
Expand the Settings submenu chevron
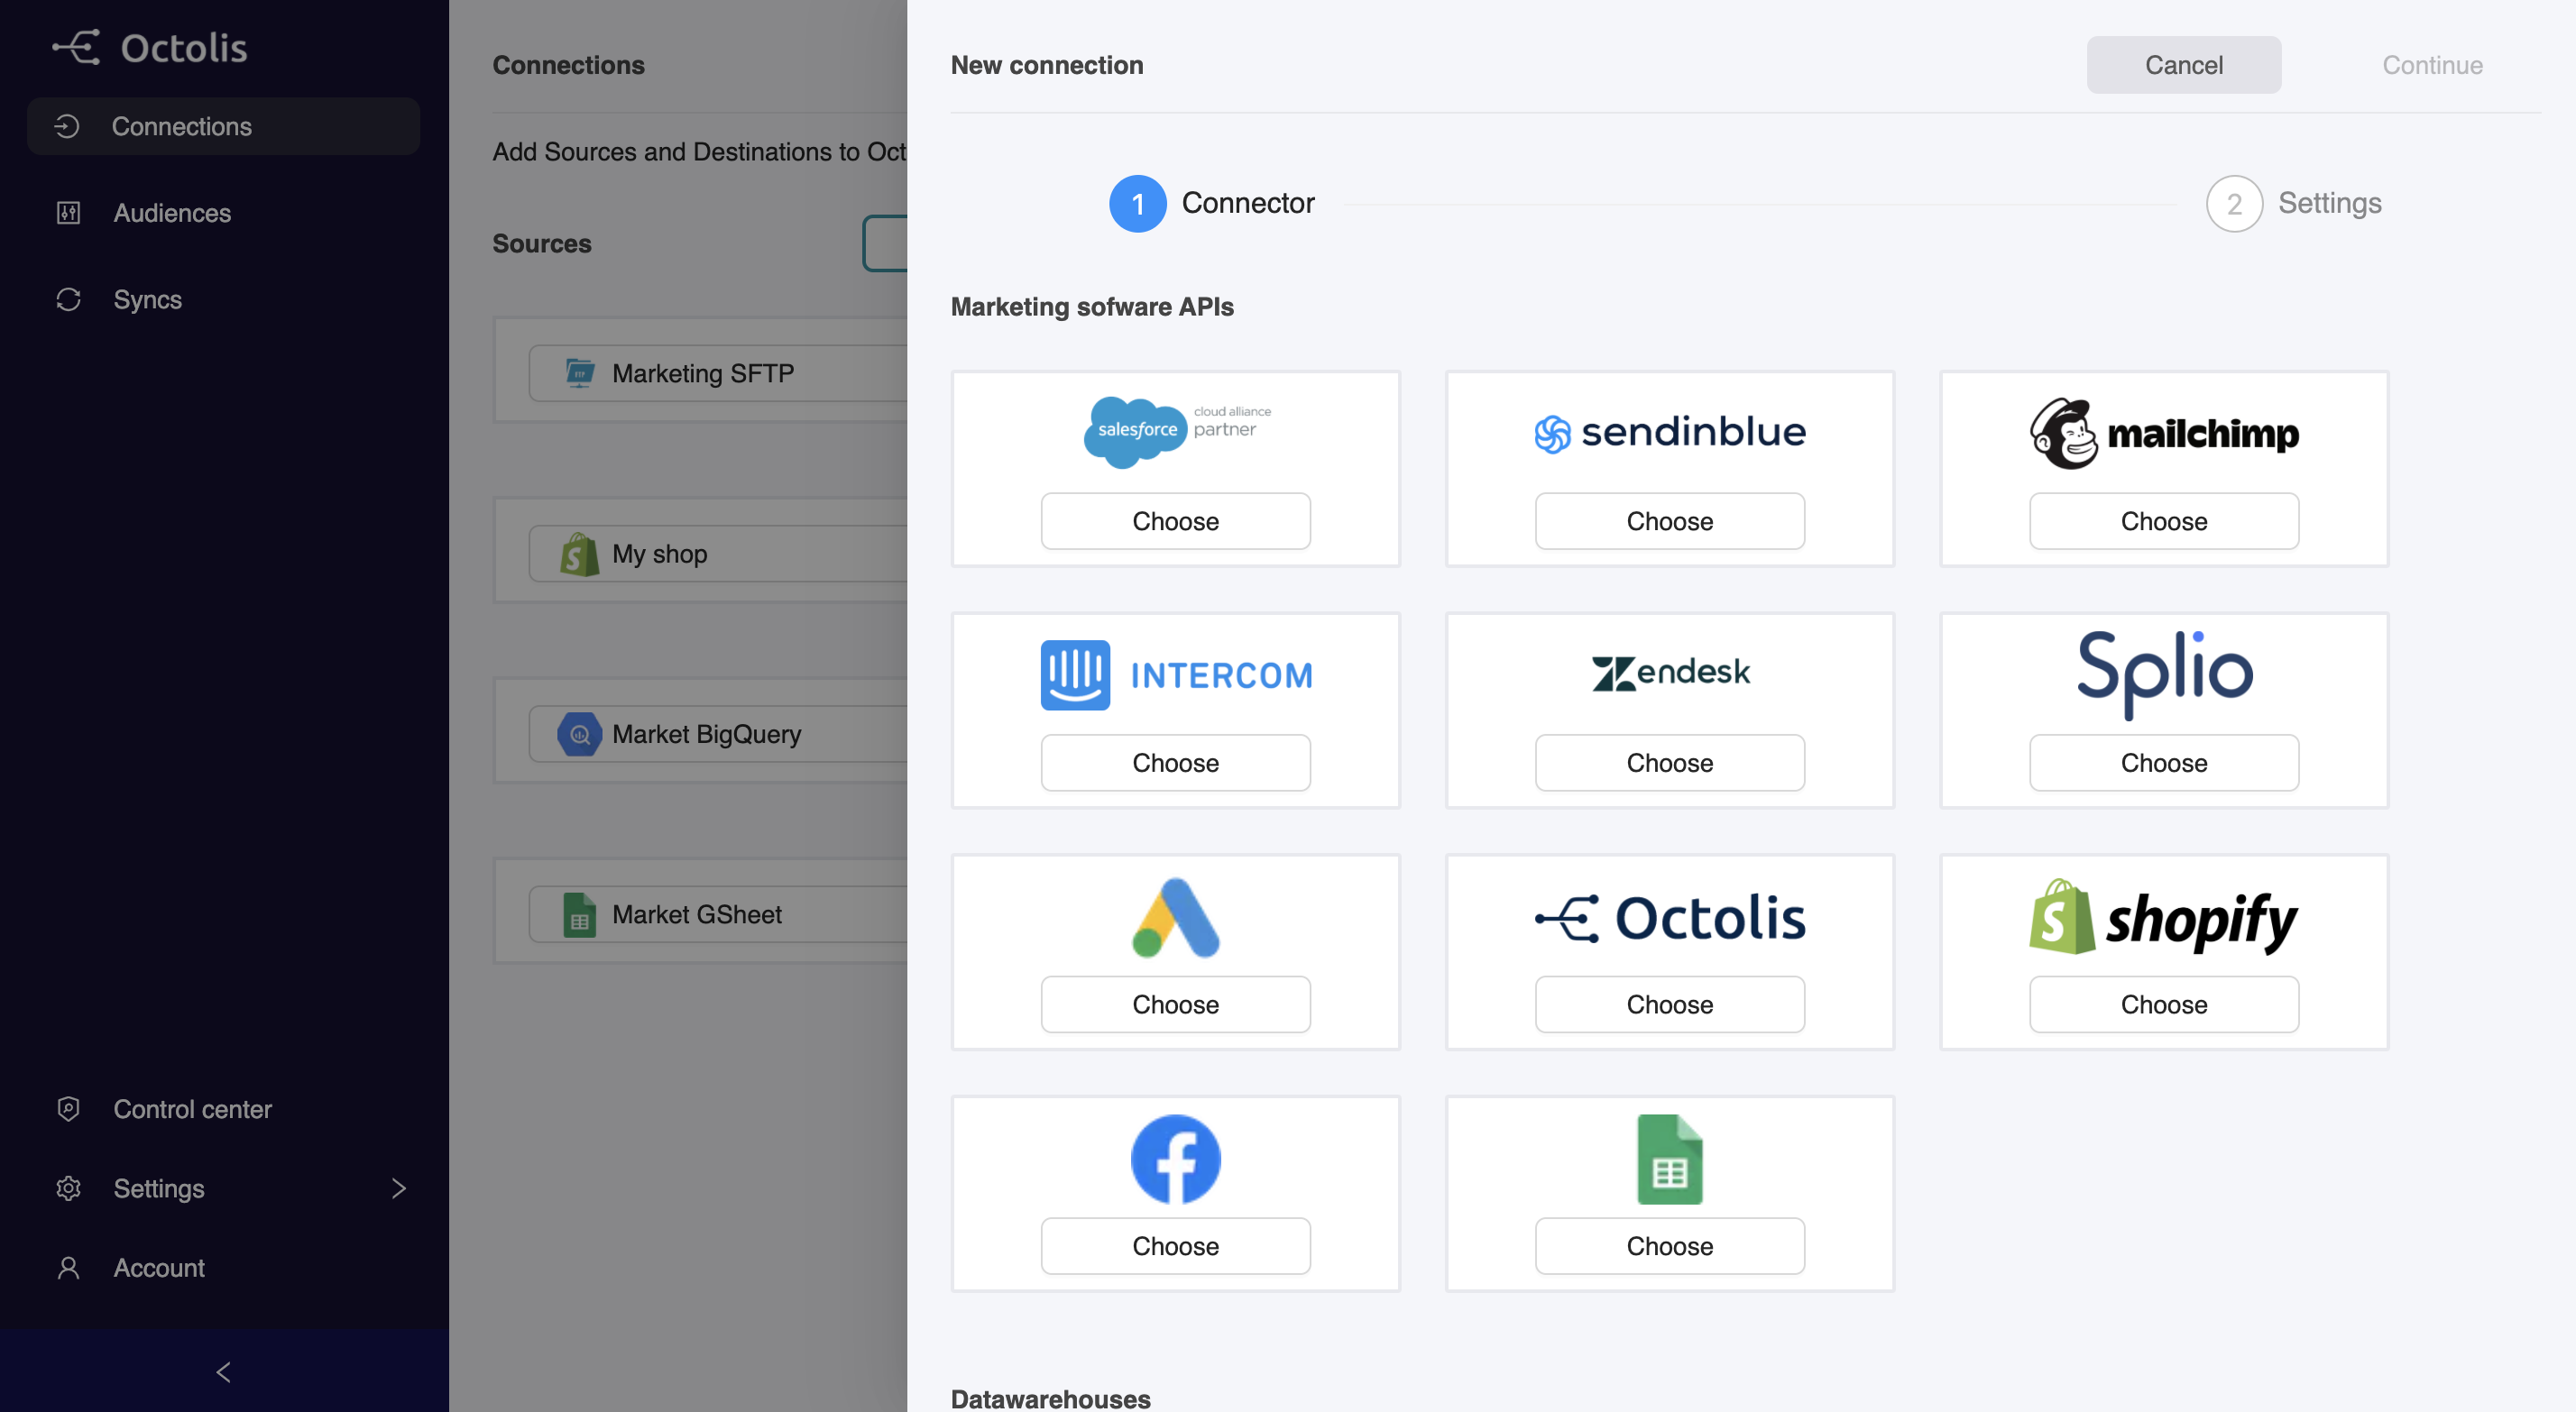tap(399, 1188)
